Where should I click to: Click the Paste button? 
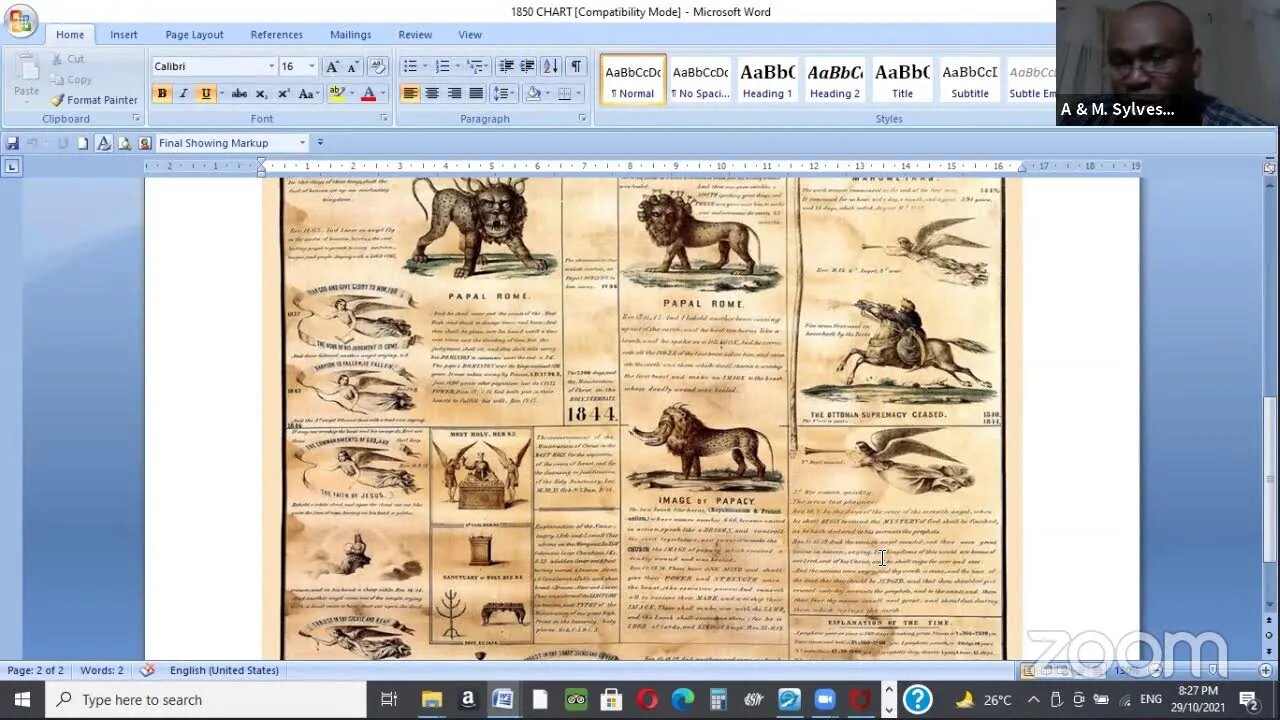tap(26, 76)
